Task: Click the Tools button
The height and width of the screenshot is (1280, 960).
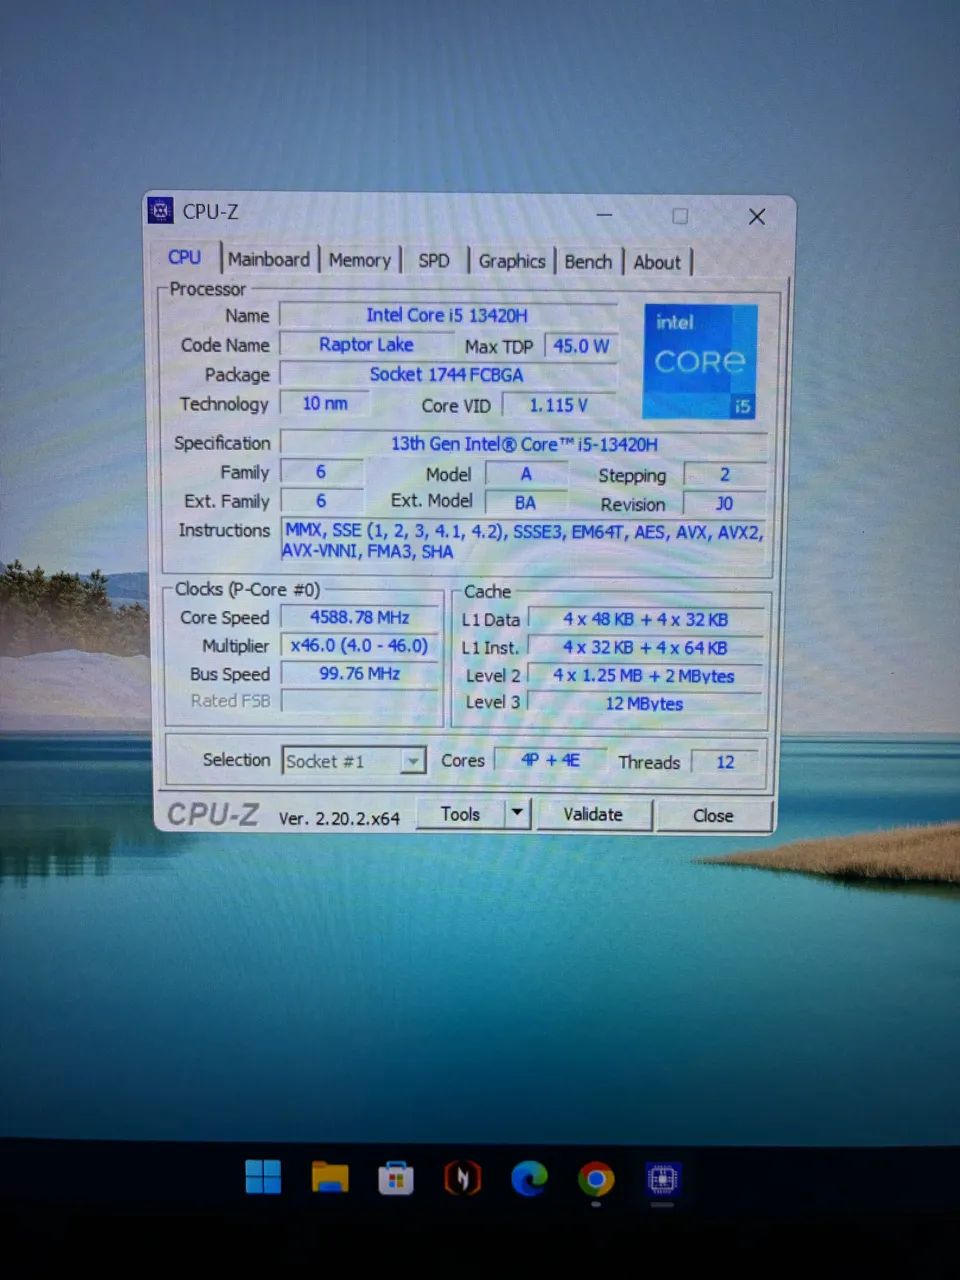Action: click(x=460, y=814)
